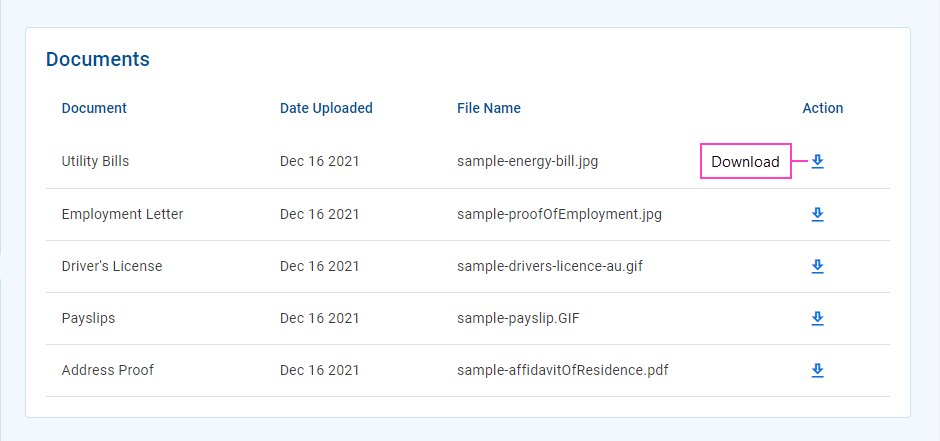Select the sample-energy-bill.jpg file name
This screenshot has height=441, width=940.
coord(528,161)
